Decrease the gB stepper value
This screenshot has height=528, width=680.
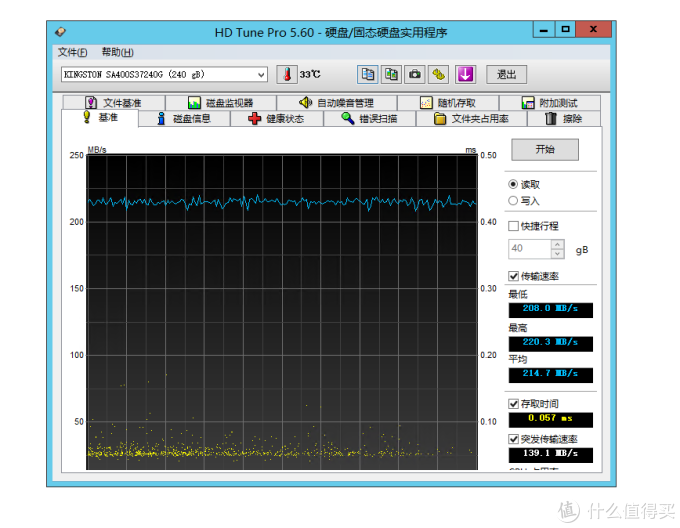557,254
